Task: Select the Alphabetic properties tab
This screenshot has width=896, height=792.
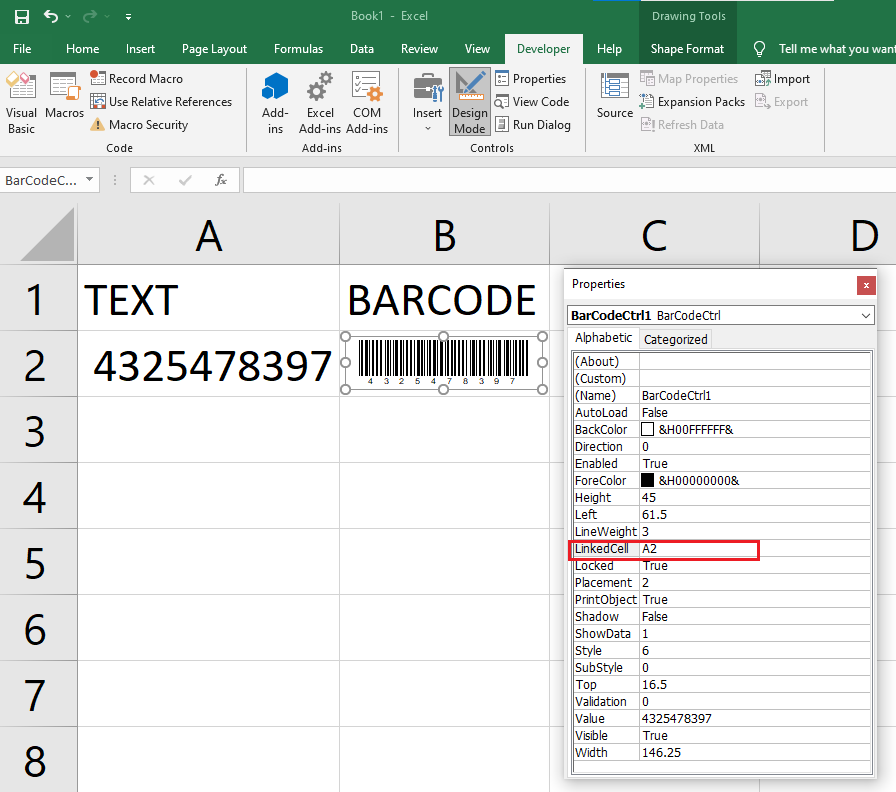Action: click(603, 338)
